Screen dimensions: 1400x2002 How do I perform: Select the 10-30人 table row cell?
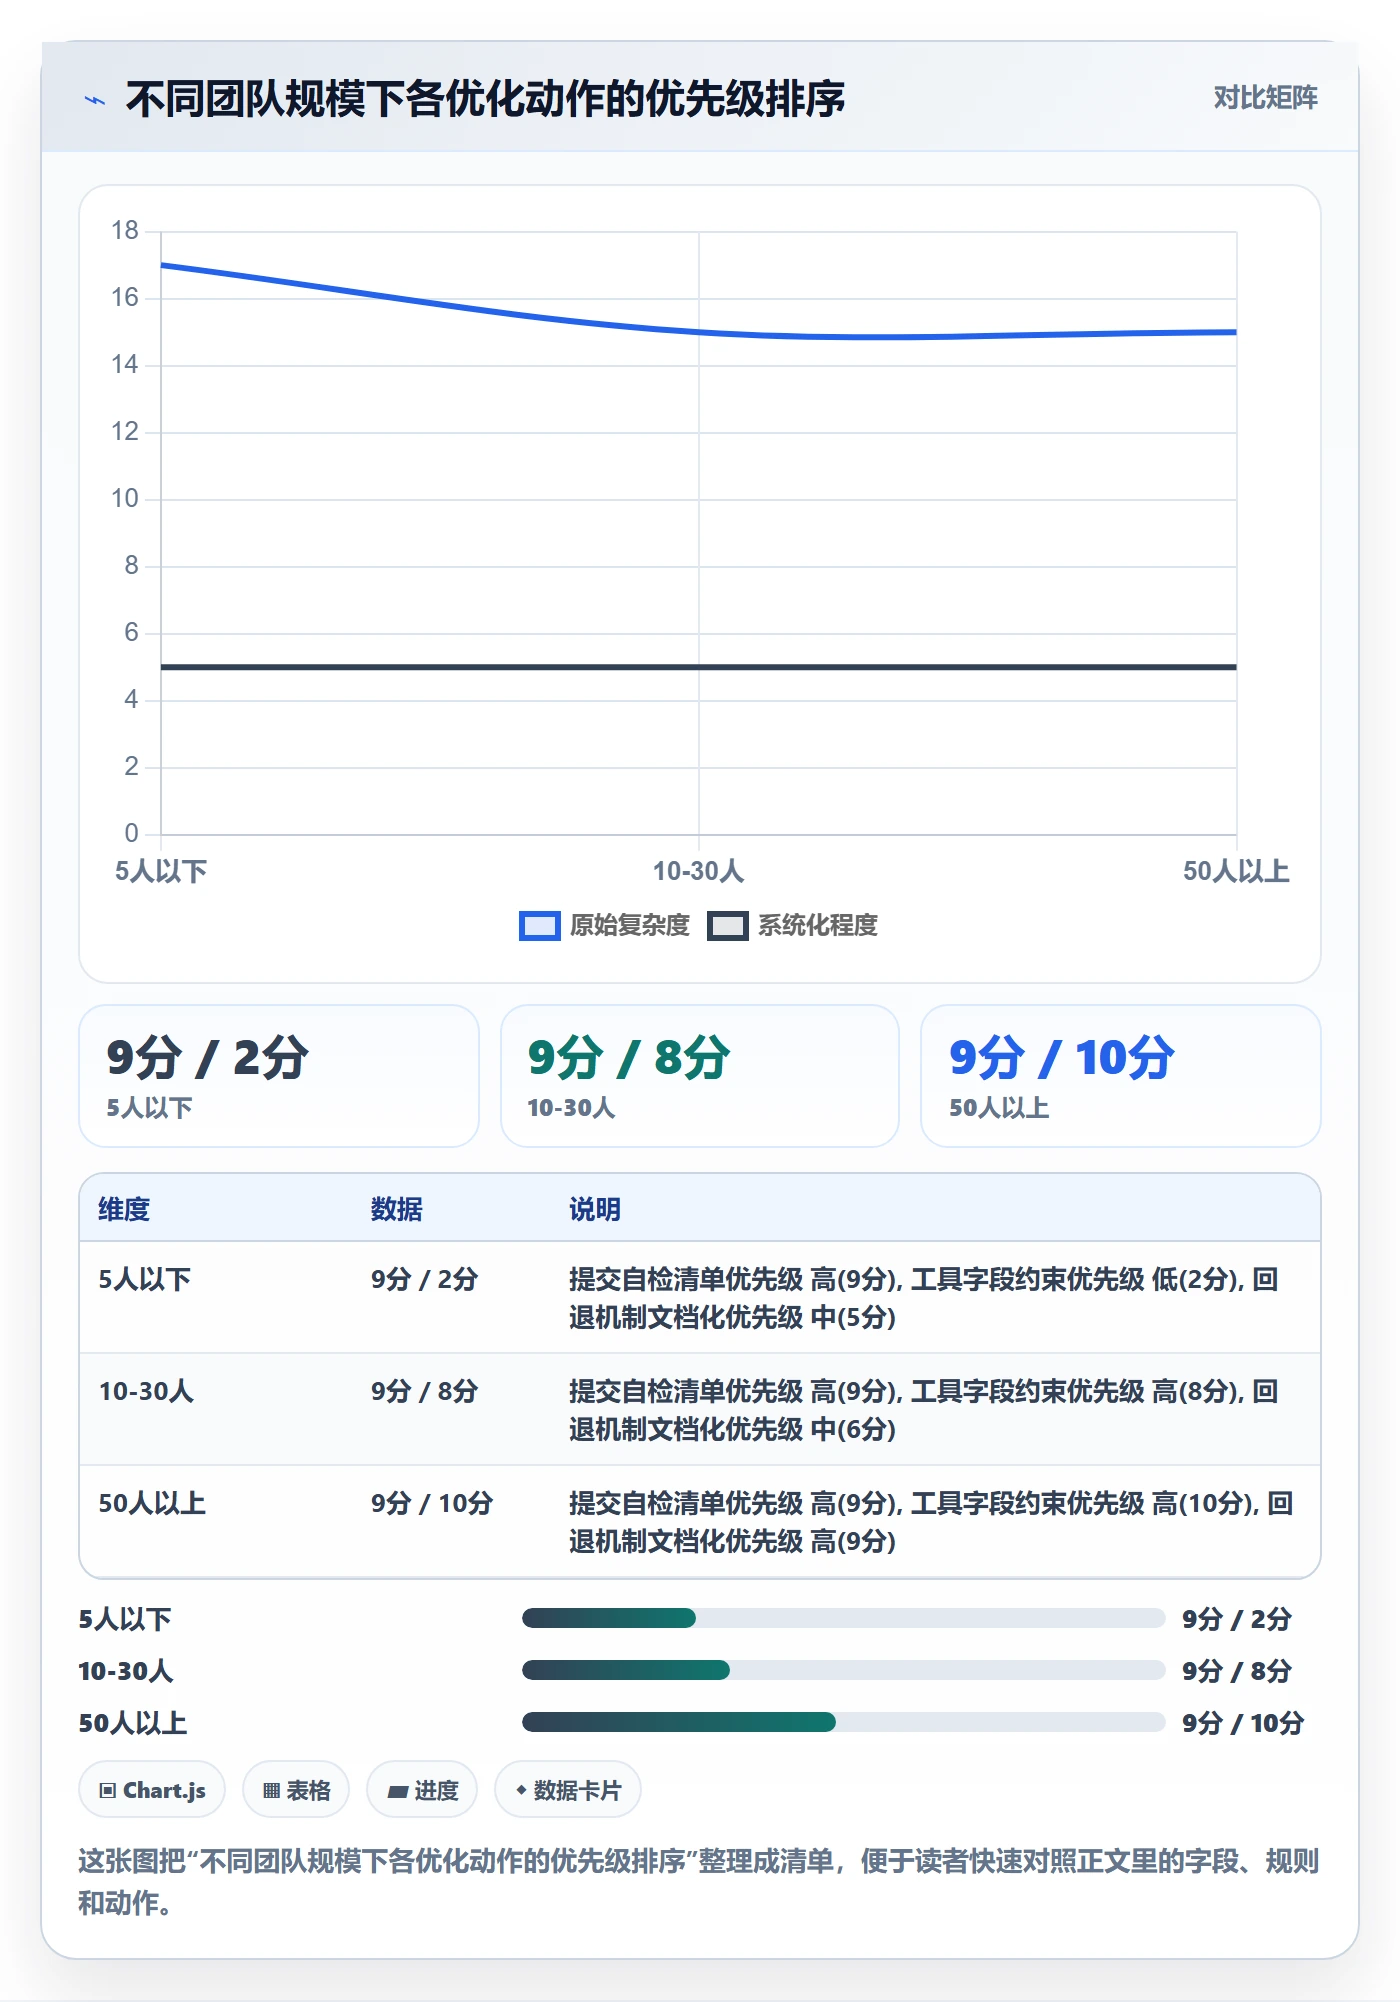click(146, 1391)
